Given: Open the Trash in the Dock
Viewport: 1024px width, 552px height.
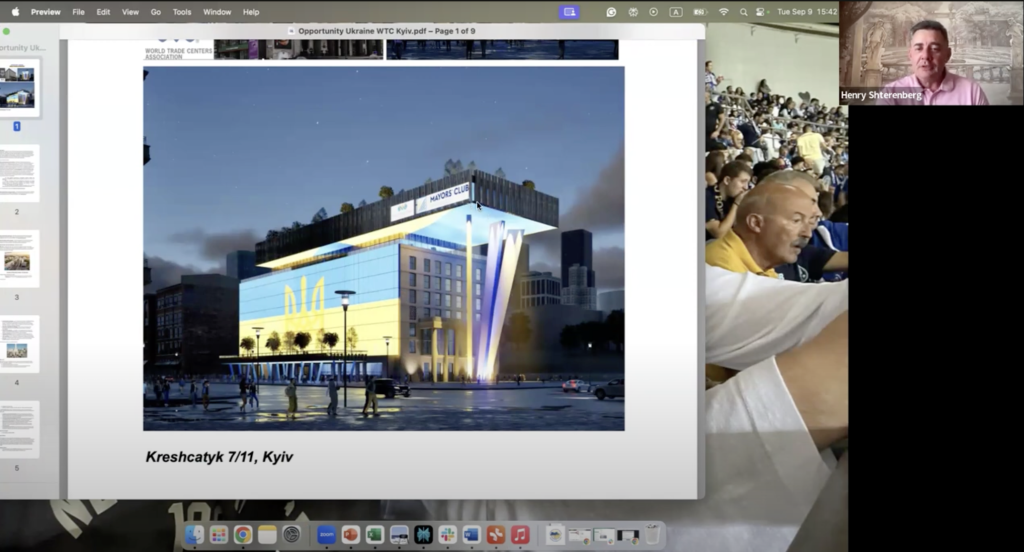Looking at the screenshot, I should click(x=652, y=535).
